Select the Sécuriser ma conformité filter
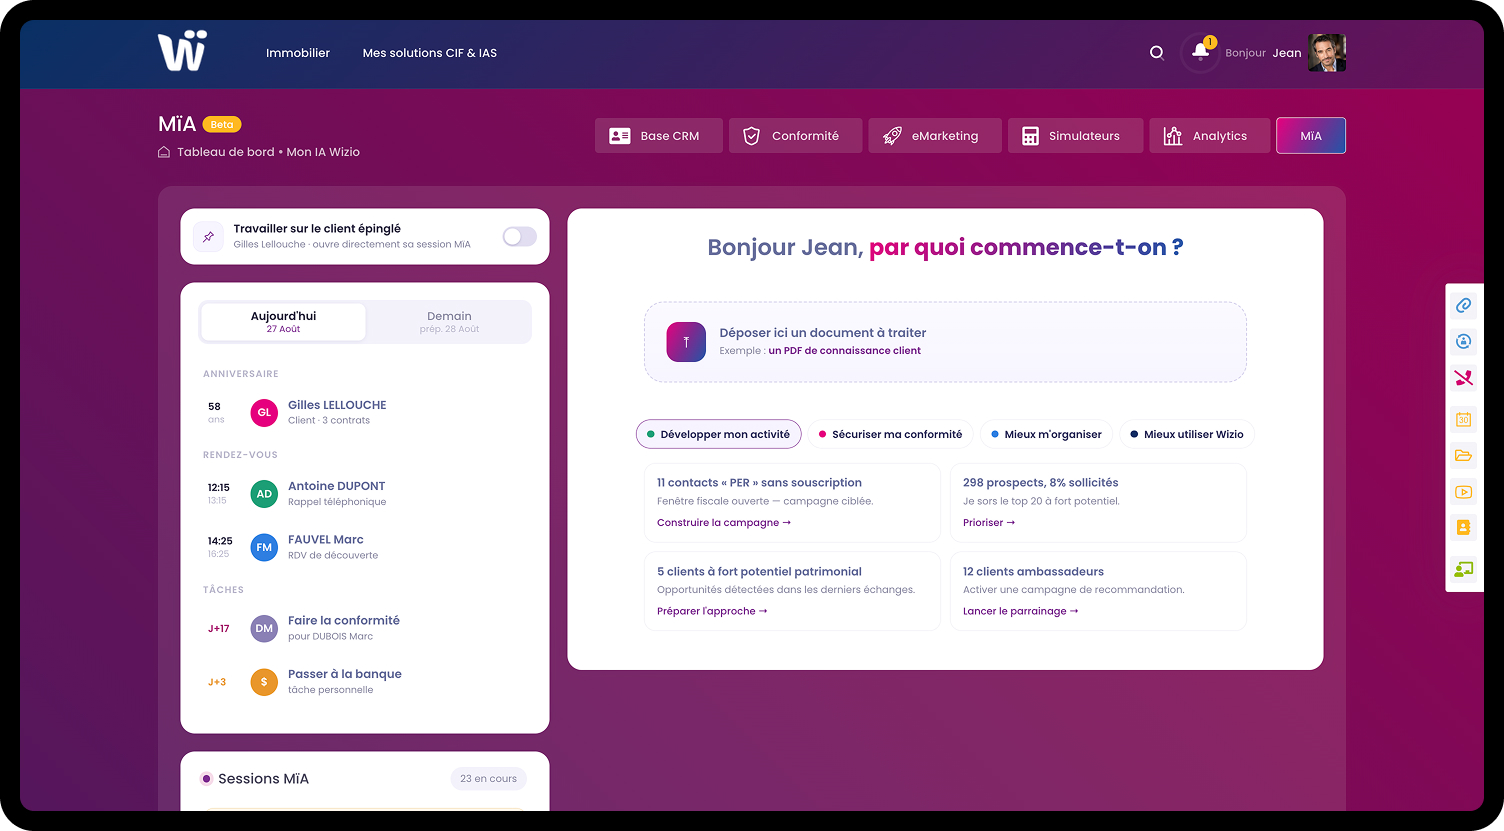 pos(890,434)
